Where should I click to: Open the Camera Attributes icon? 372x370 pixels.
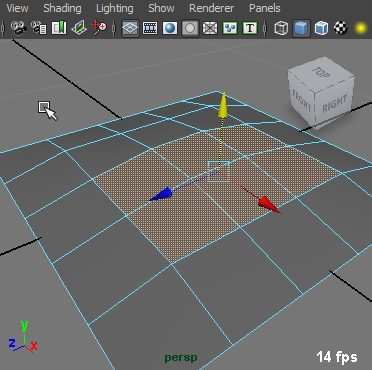coord(39,28)
